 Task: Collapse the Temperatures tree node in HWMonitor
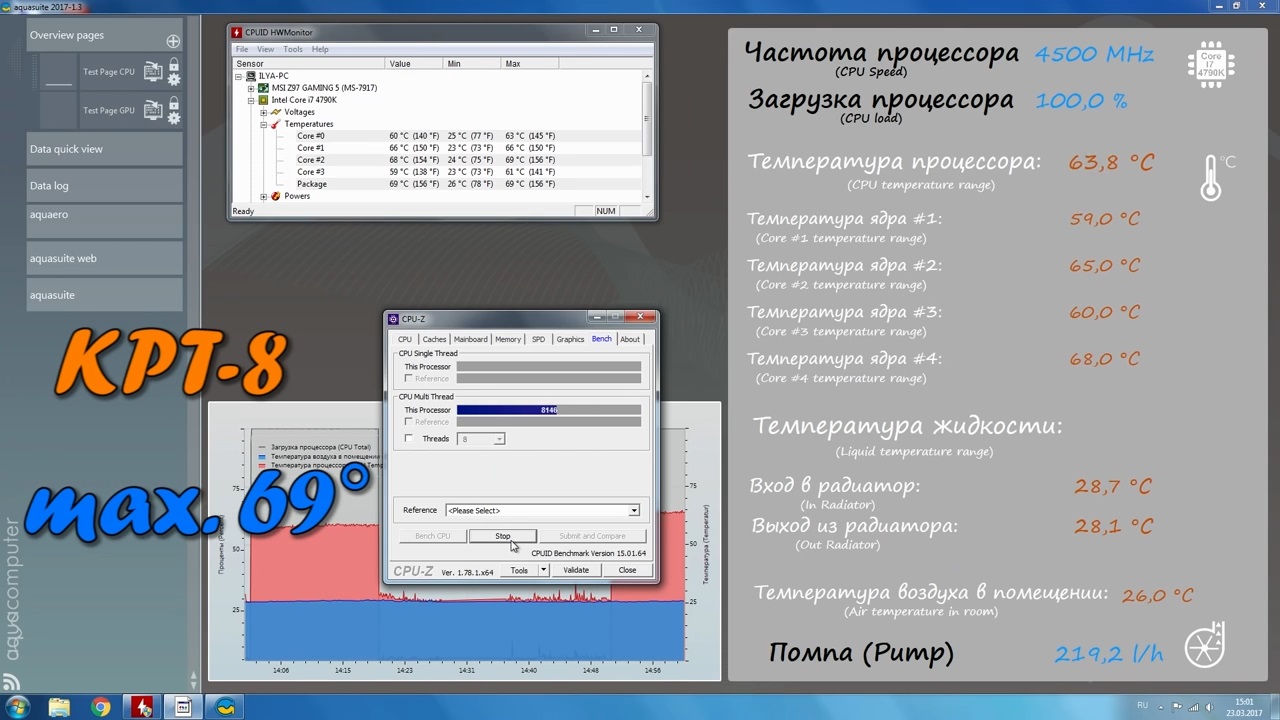coord(263,124)
